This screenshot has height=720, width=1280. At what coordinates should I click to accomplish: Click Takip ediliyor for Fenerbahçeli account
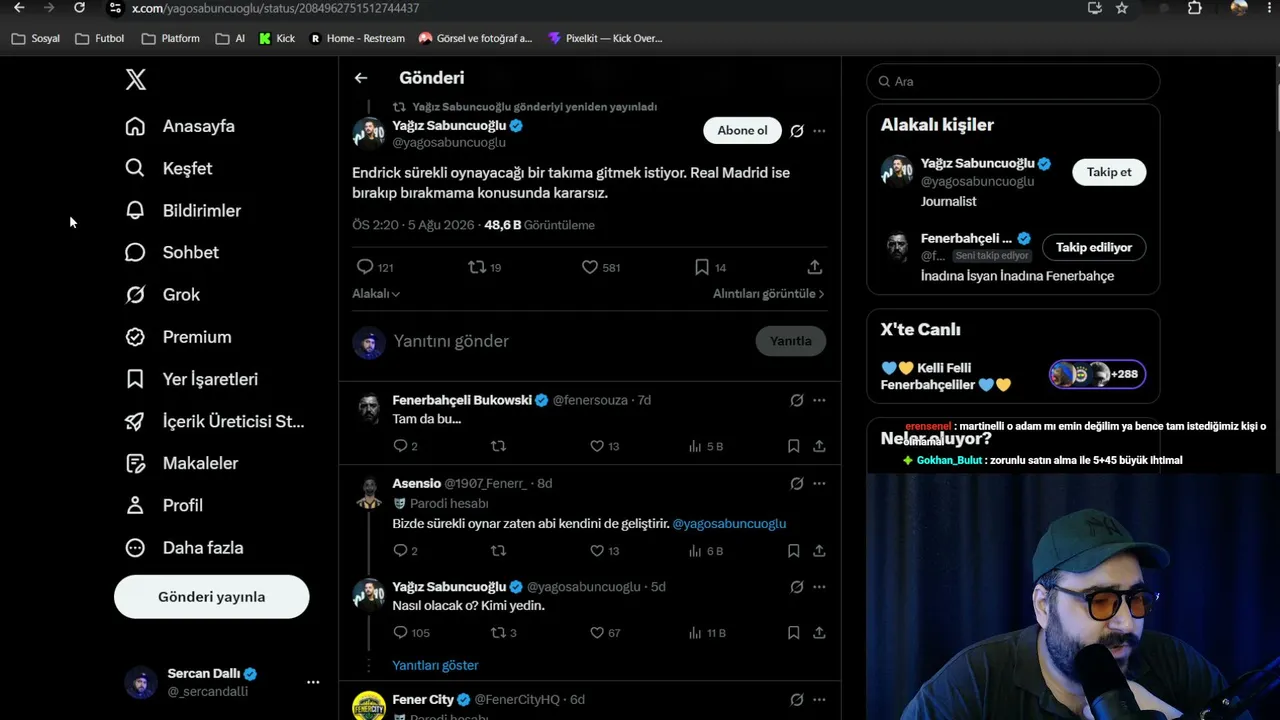click(x=1094, y=247)
